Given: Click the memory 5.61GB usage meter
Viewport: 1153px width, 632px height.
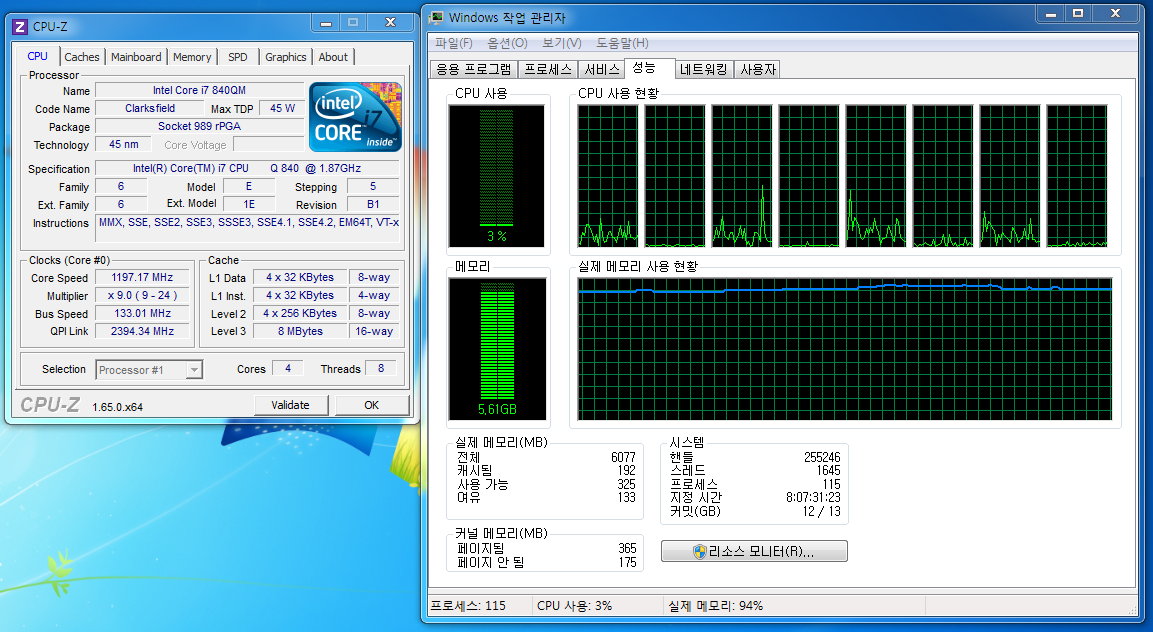Looking at the screenshot, I should click(x=497, y=349).
